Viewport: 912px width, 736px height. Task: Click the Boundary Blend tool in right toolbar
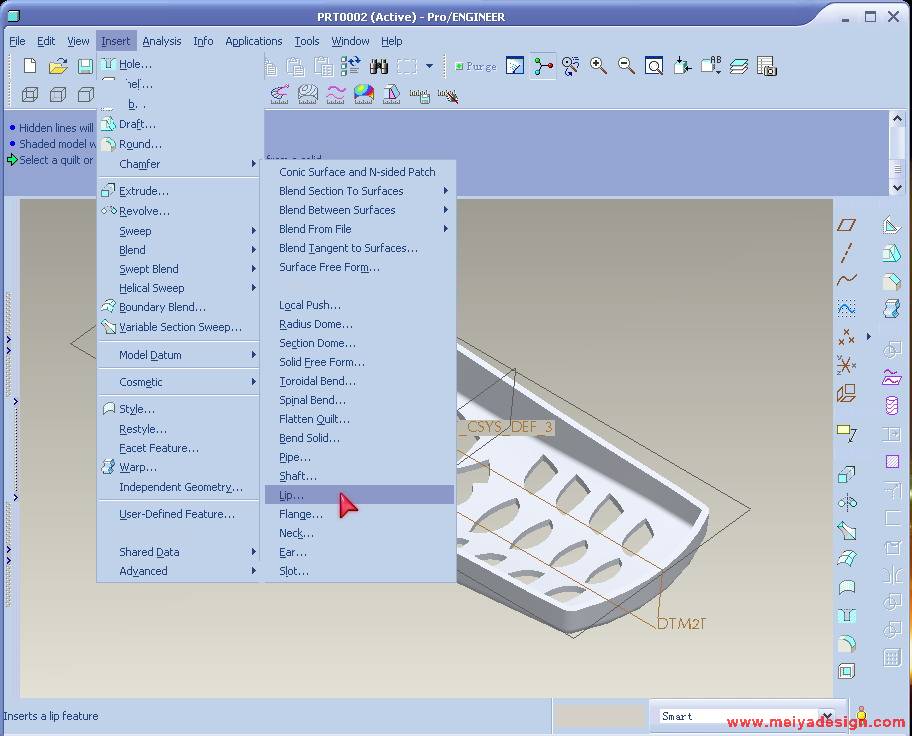847,559
